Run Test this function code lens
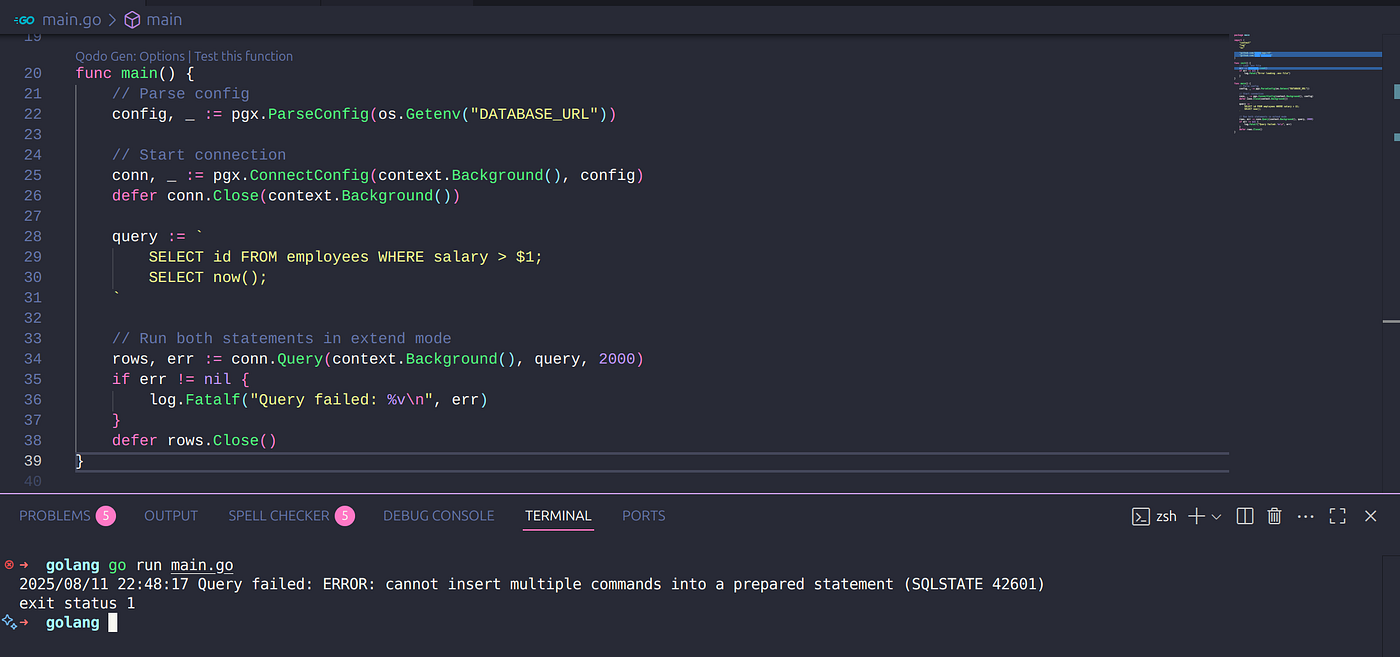The height and width of the screenshot is (657, 1400). pos(243,56)
